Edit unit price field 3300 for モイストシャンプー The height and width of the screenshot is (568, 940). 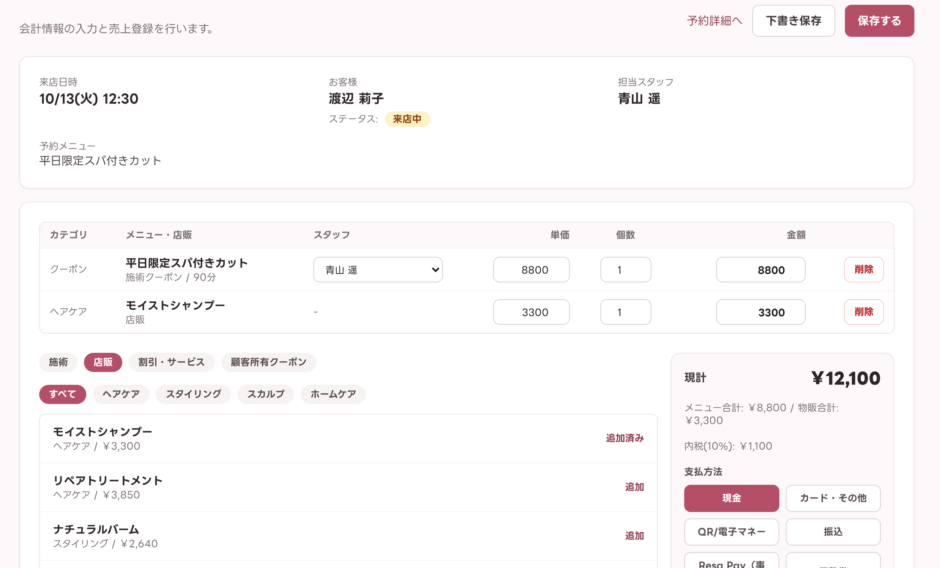531,312
